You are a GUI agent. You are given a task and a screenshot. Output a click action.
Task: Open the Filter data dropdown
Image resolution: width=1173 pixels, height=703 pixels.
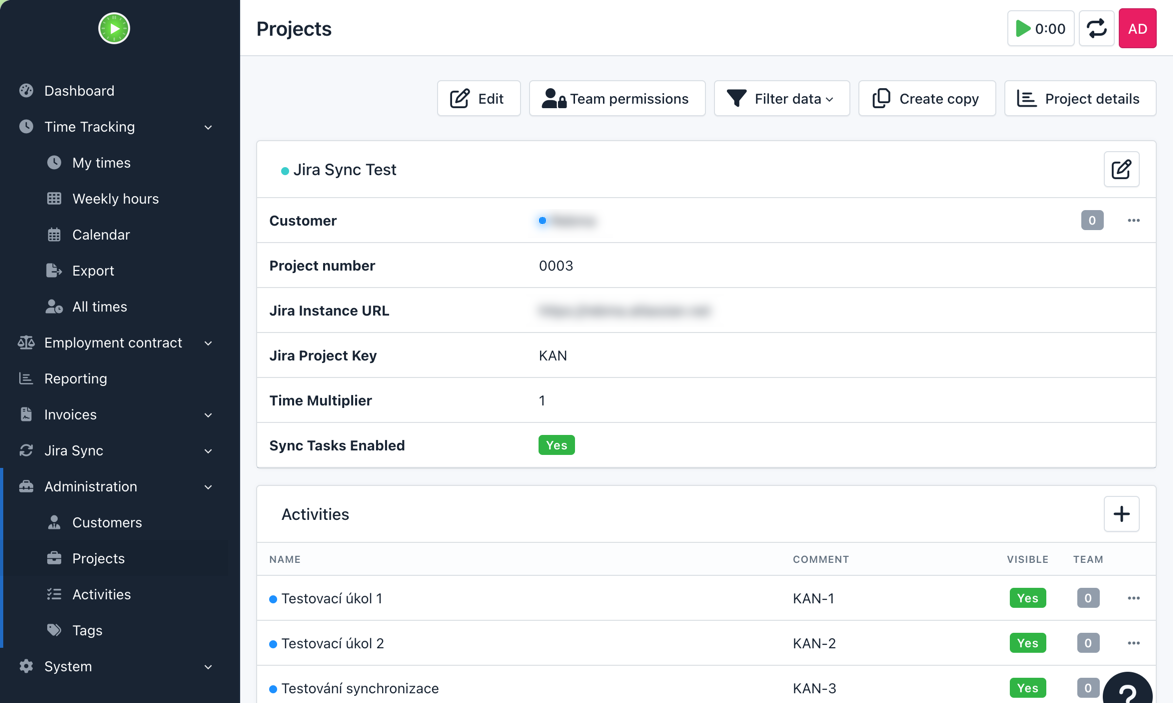[781, 98]
